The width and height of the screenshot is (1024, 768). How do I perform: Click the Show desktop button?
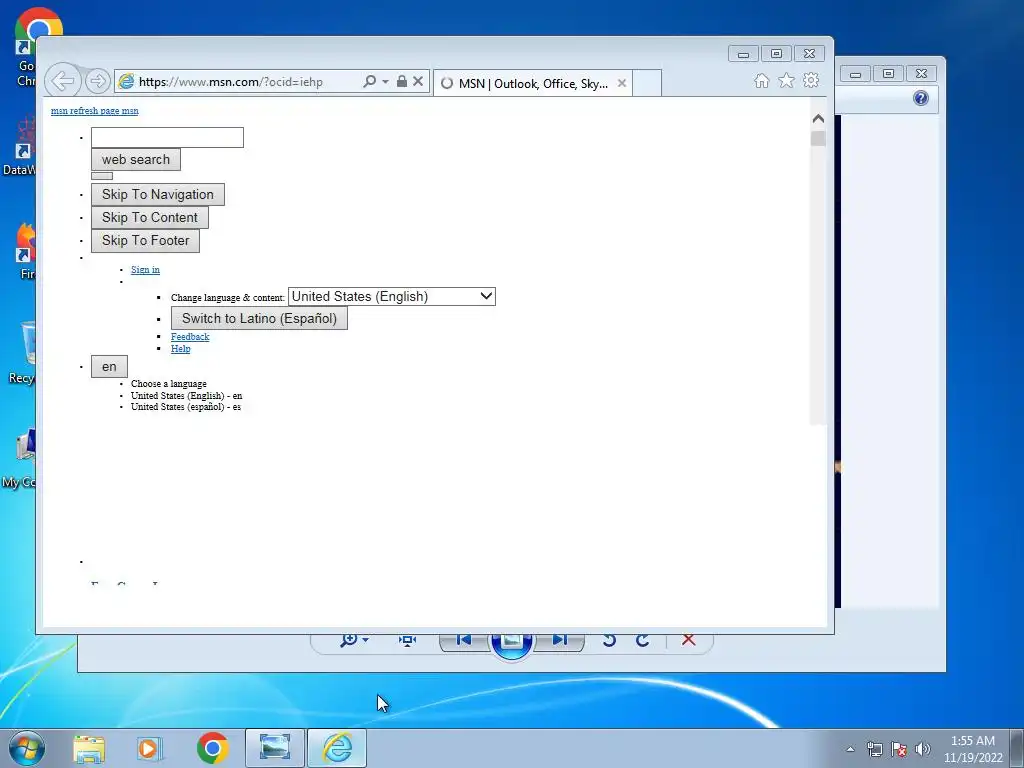point(1017,748)
